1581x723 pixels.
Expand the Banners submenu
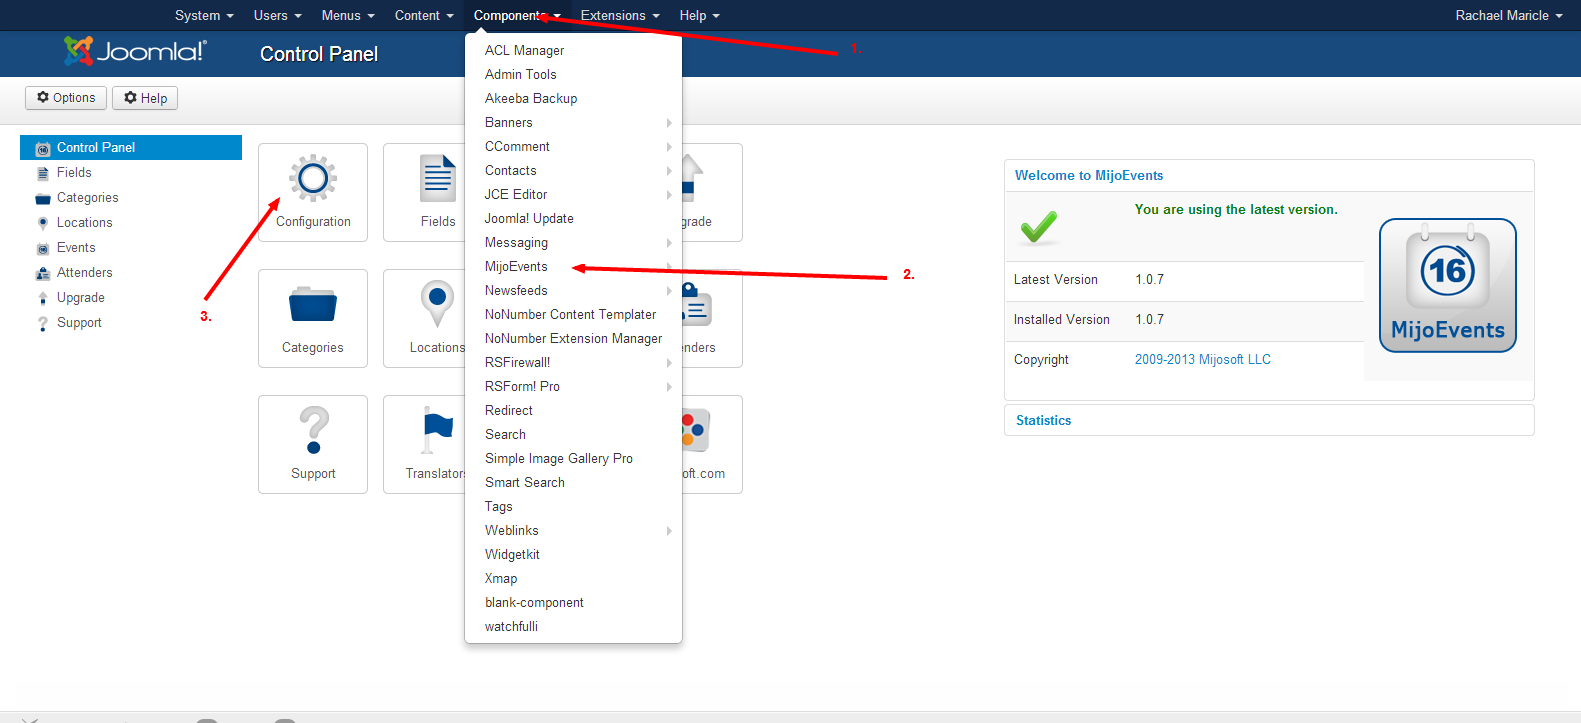coord(573,123)
